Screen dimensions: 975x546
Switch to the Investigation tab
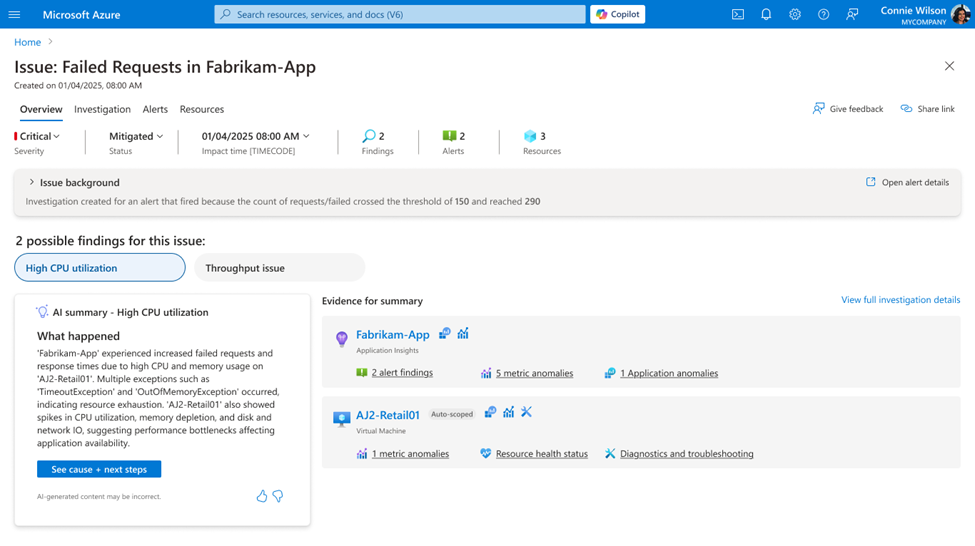pos(103,109)
